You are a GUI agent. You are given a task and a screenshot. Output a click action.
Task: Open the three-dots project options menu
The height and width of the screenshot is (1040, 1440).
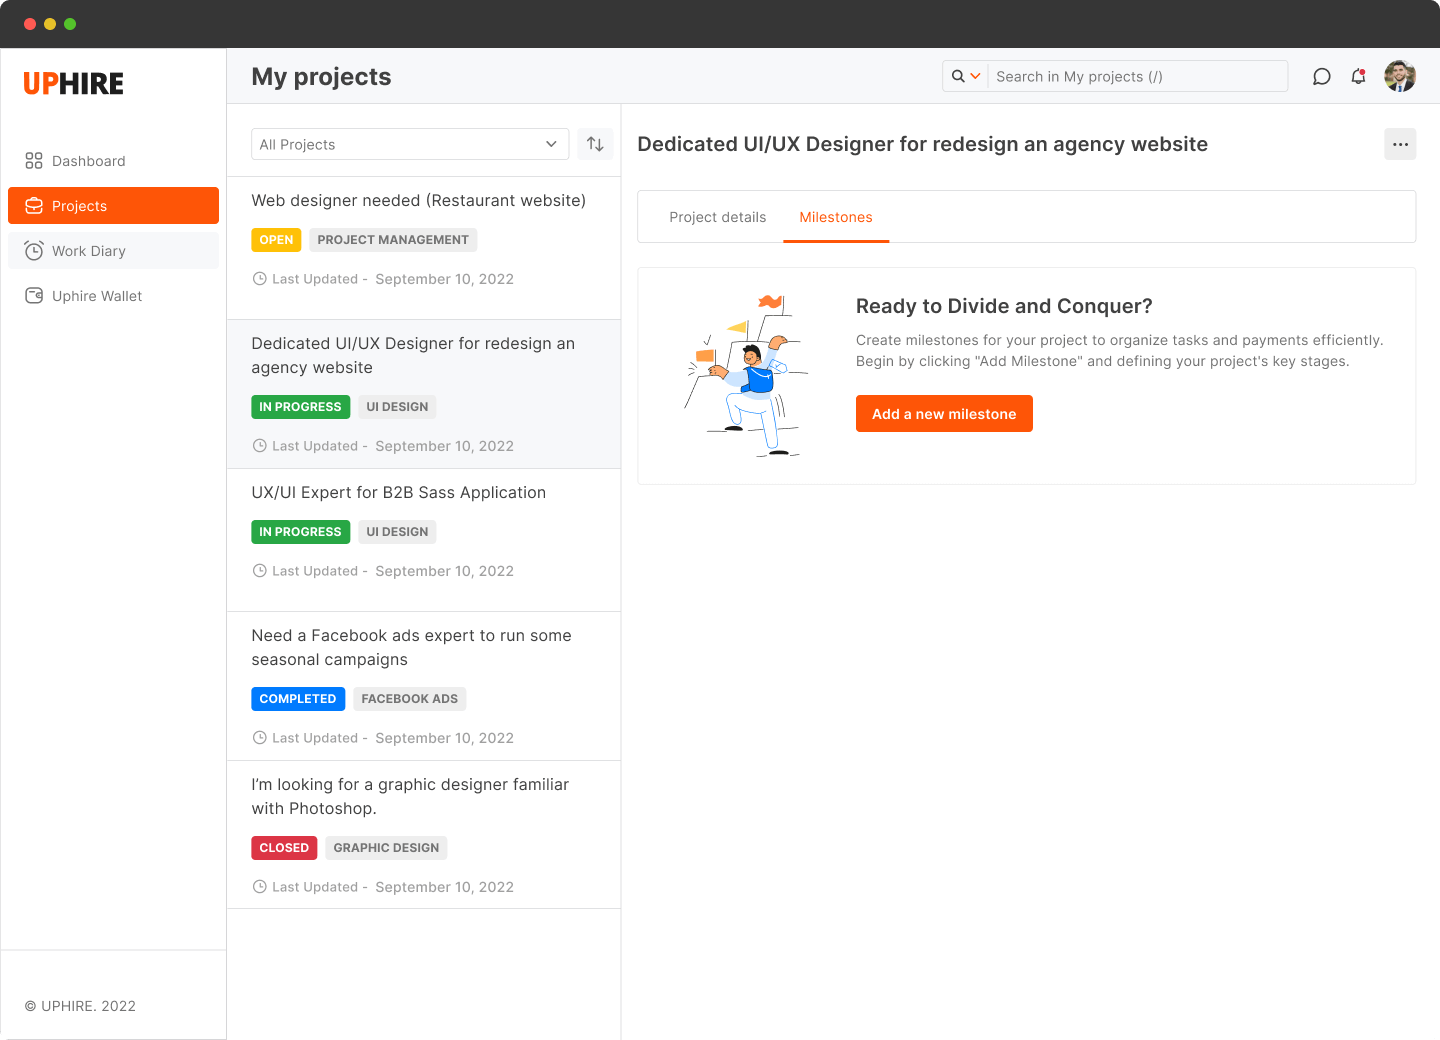point(1400,144)
